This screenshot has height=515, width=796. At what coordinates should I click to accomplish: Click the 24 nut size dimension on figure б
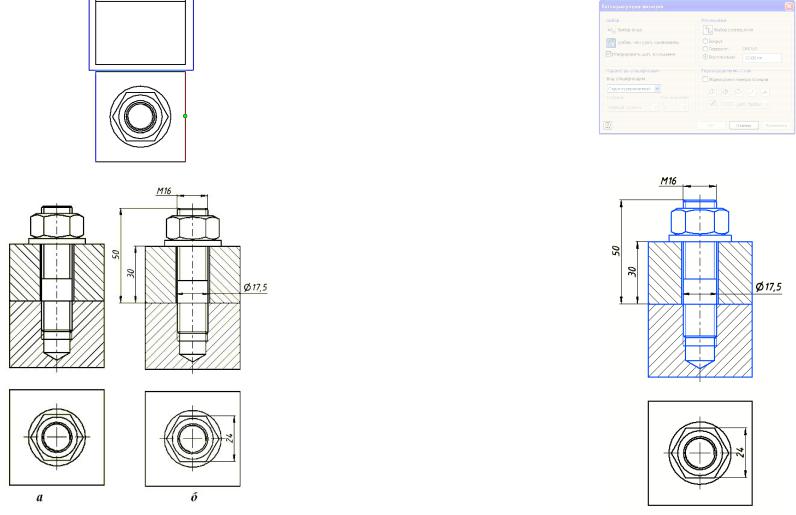pyautogui.click(x=229, y=437)
